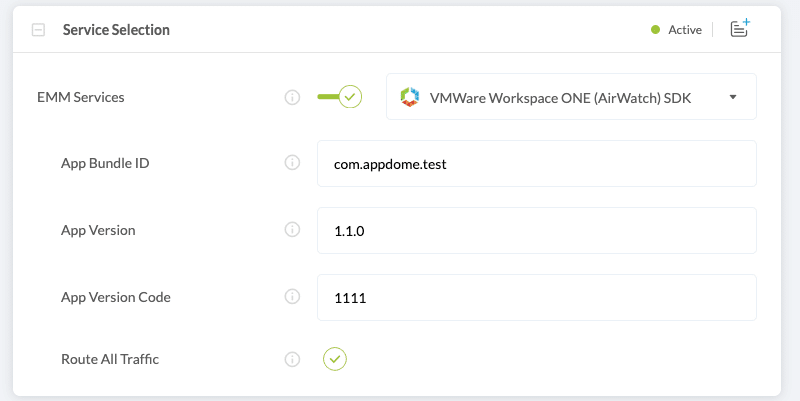Show info for EMM Services

click(293, 97)
